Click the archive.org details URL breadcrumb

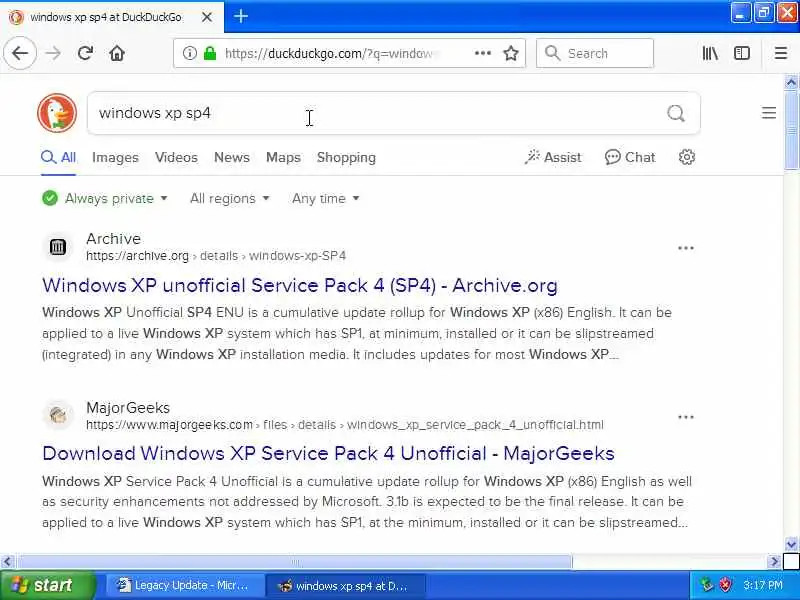pos(216,256)
